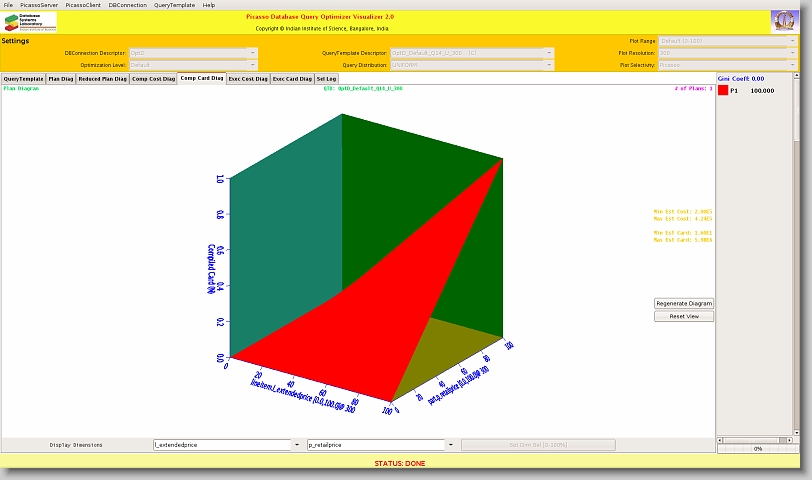Open the Help menu

208,5
